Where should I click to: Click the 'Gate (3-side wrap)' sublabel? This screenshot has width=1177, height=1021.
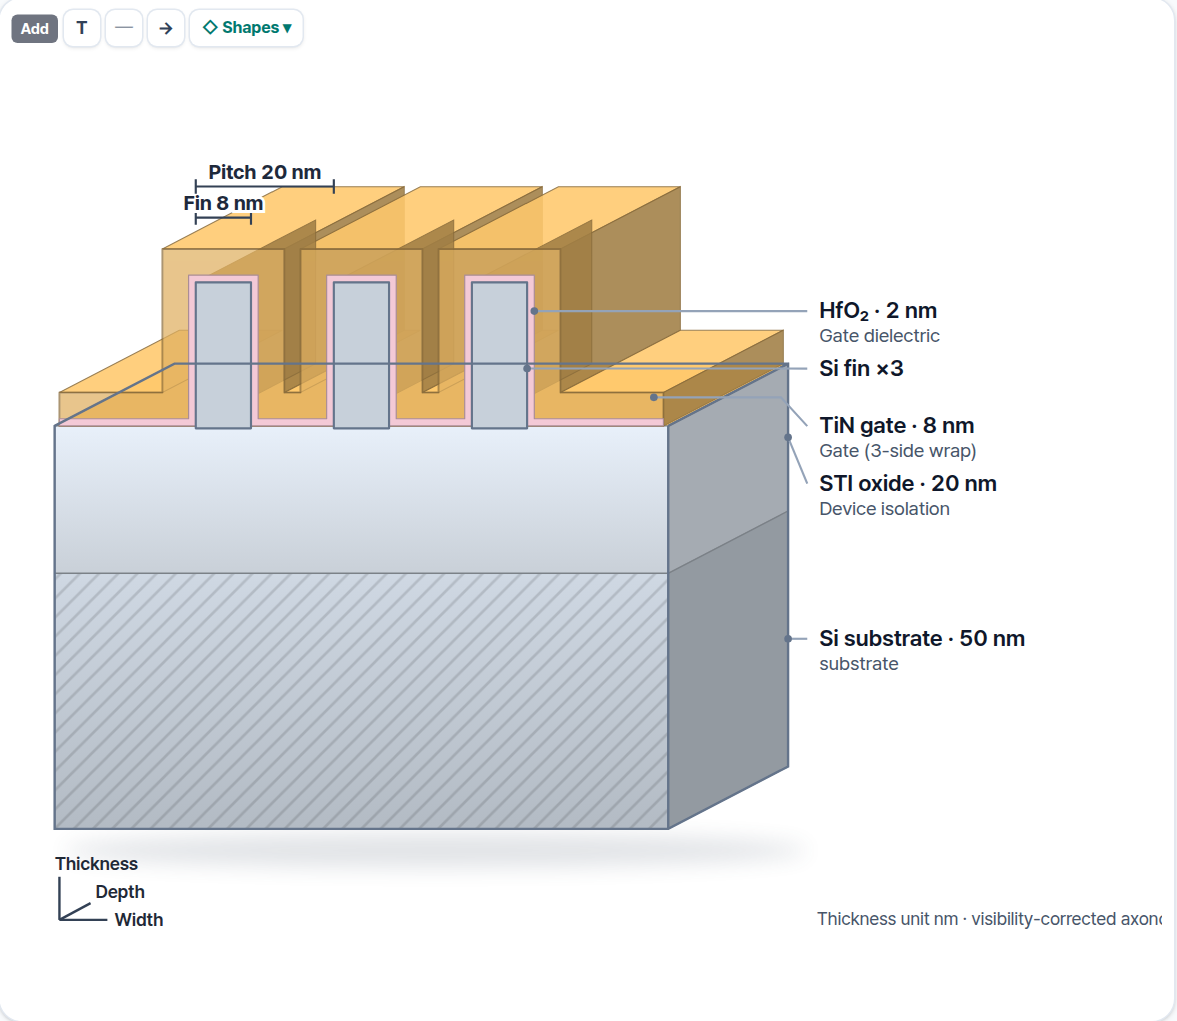click(898, 451)
